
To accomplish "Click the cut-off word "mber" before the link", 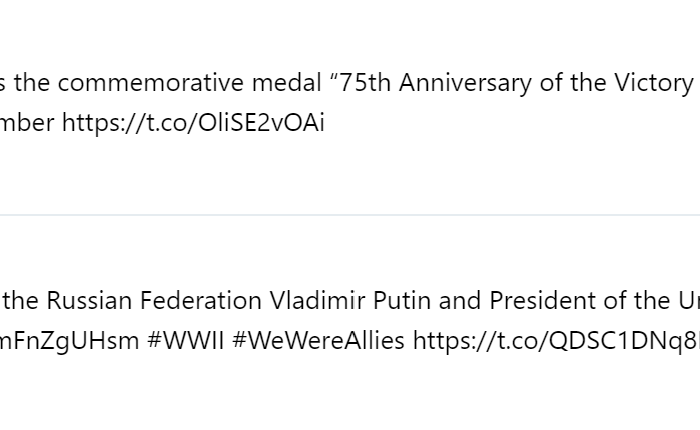I will click(27, 123).
